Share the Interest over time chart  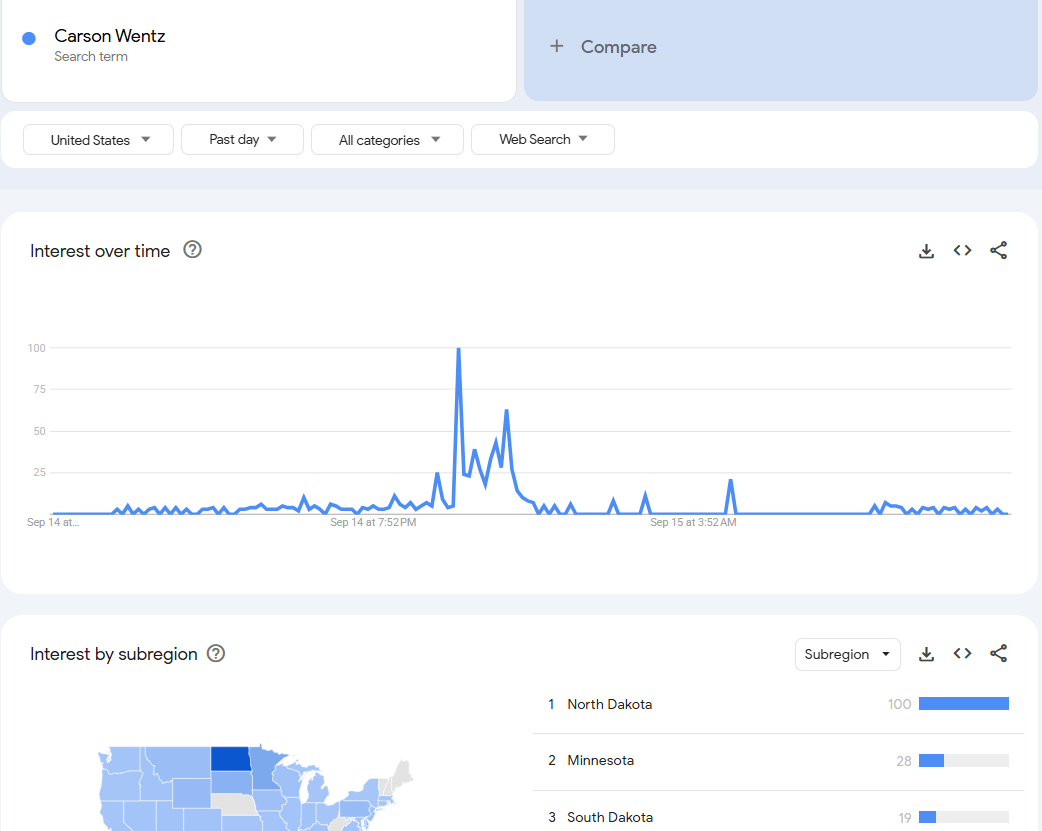998,251
